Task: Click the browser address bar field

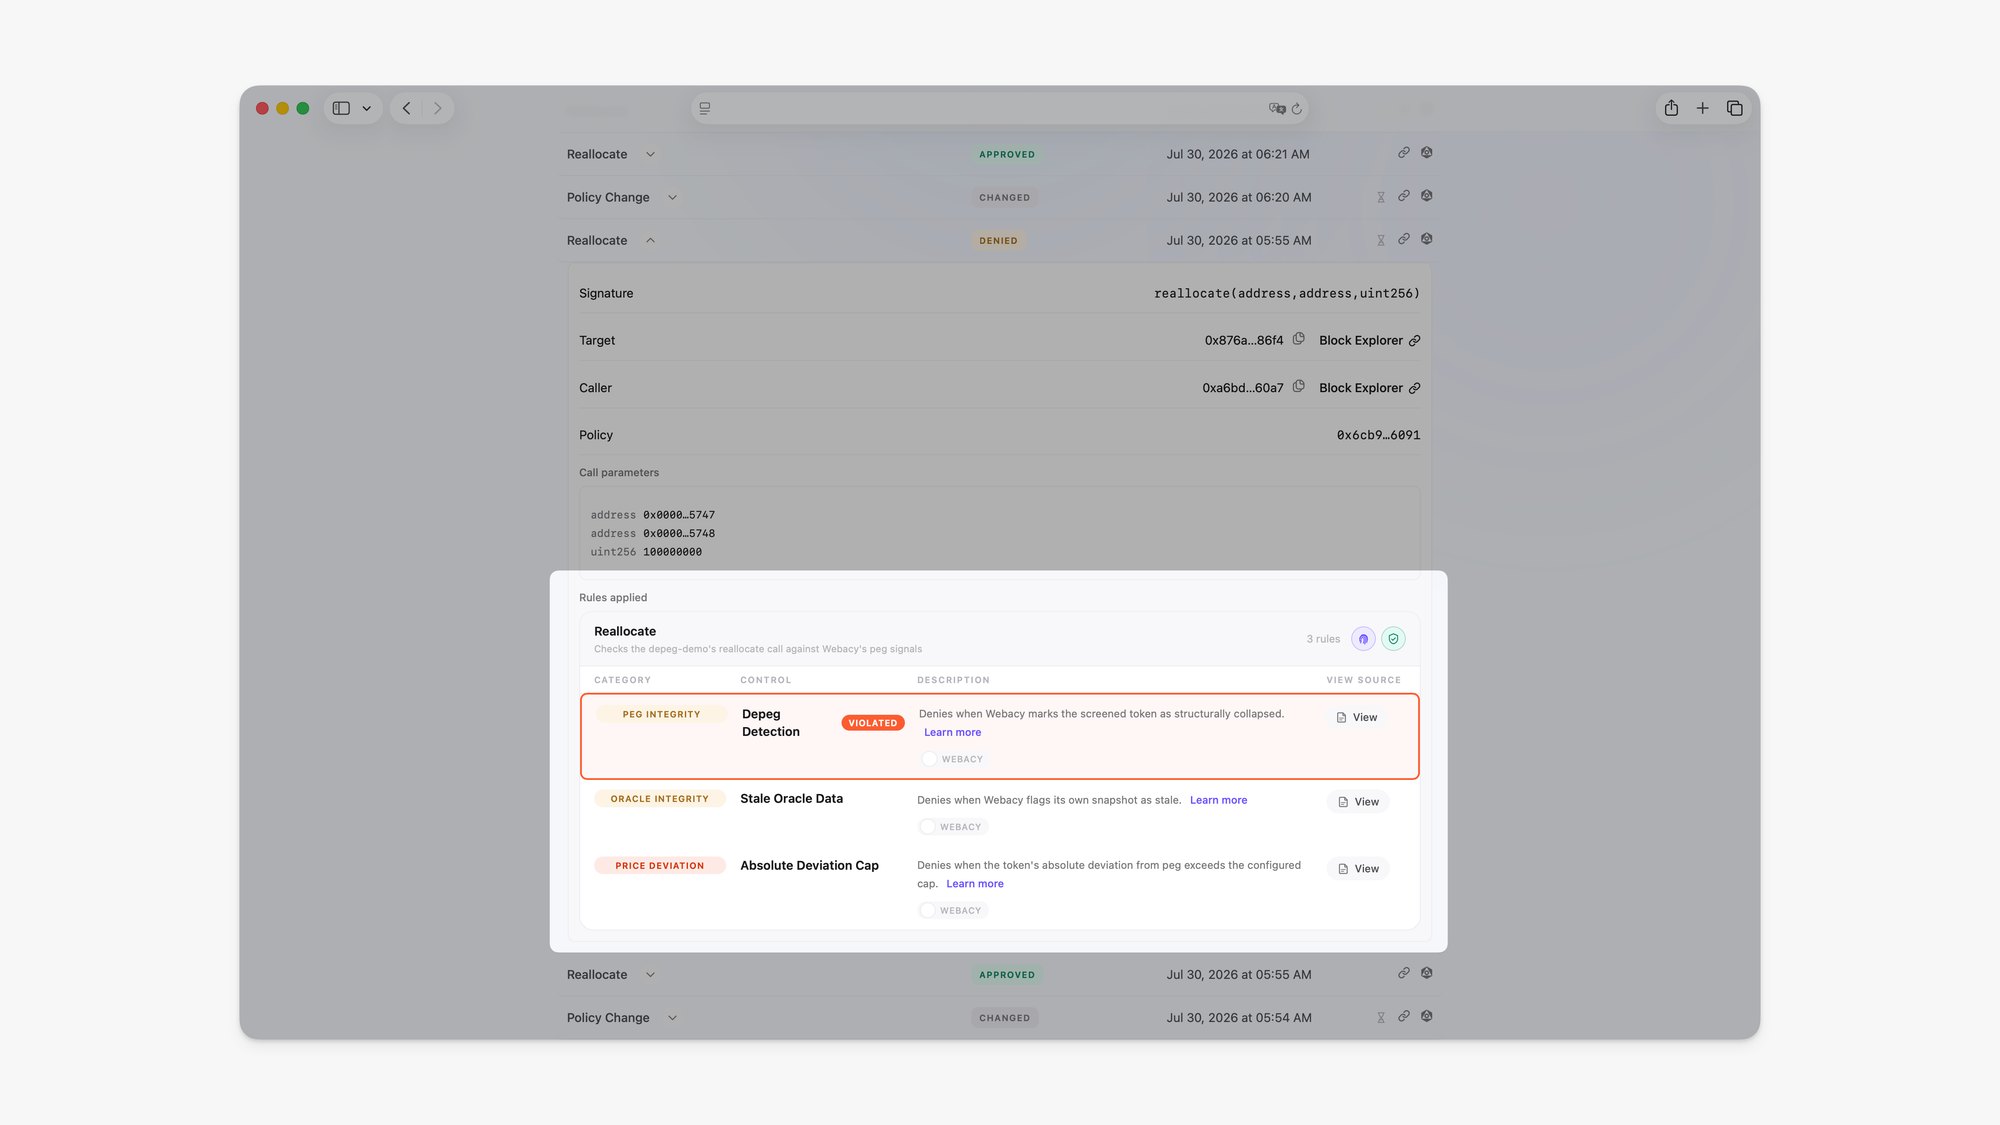Action: (1000, 108)
